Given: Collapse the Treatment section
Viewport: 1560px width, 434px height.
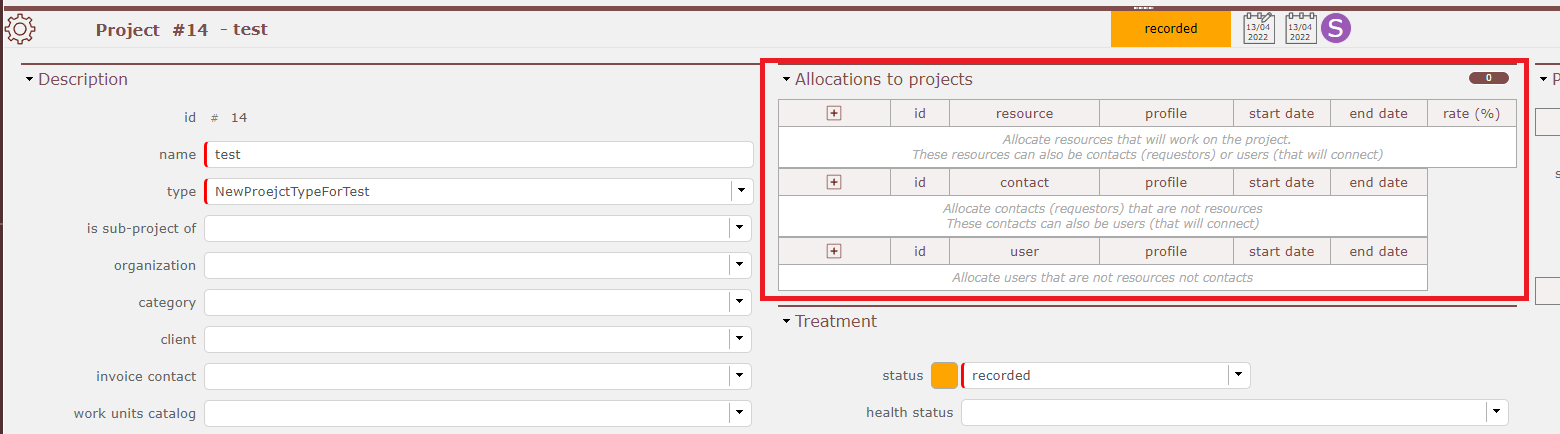Looking at the screenshot, I should pos(787,322).
